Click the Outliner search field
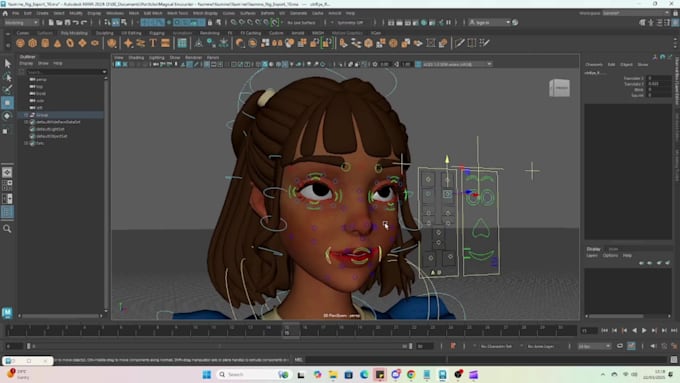Screen dimensions: 680x383 point(66,72)
